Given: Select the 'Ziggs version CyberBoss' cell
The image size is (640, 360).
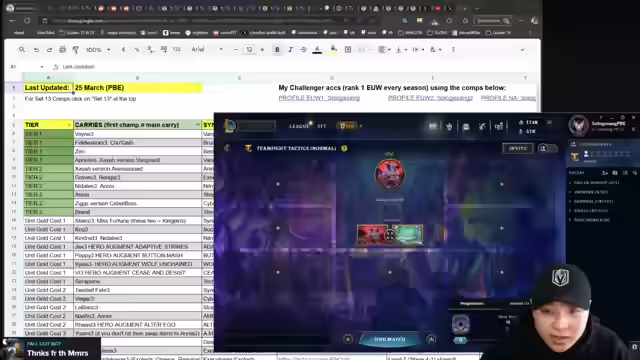Looking at the screenshot, I should (x=137, y=203).
